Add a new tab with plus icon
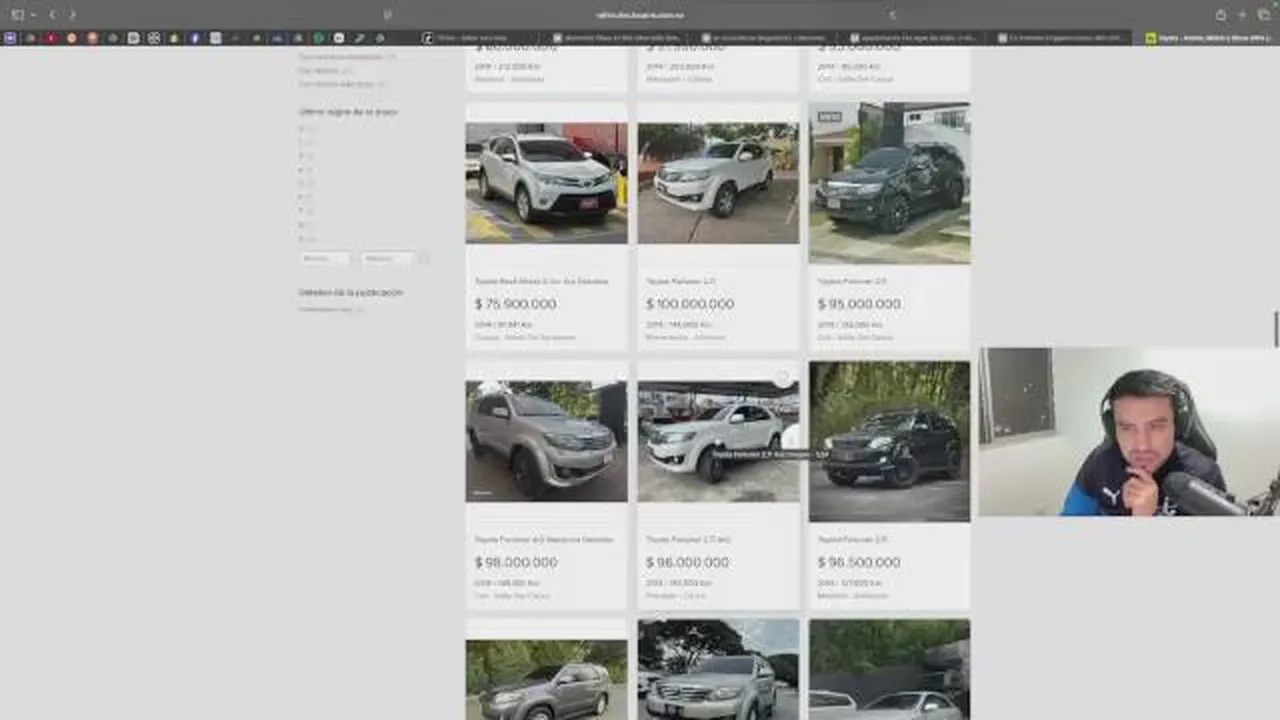The image size is (1280, 720). (1243, 15)
